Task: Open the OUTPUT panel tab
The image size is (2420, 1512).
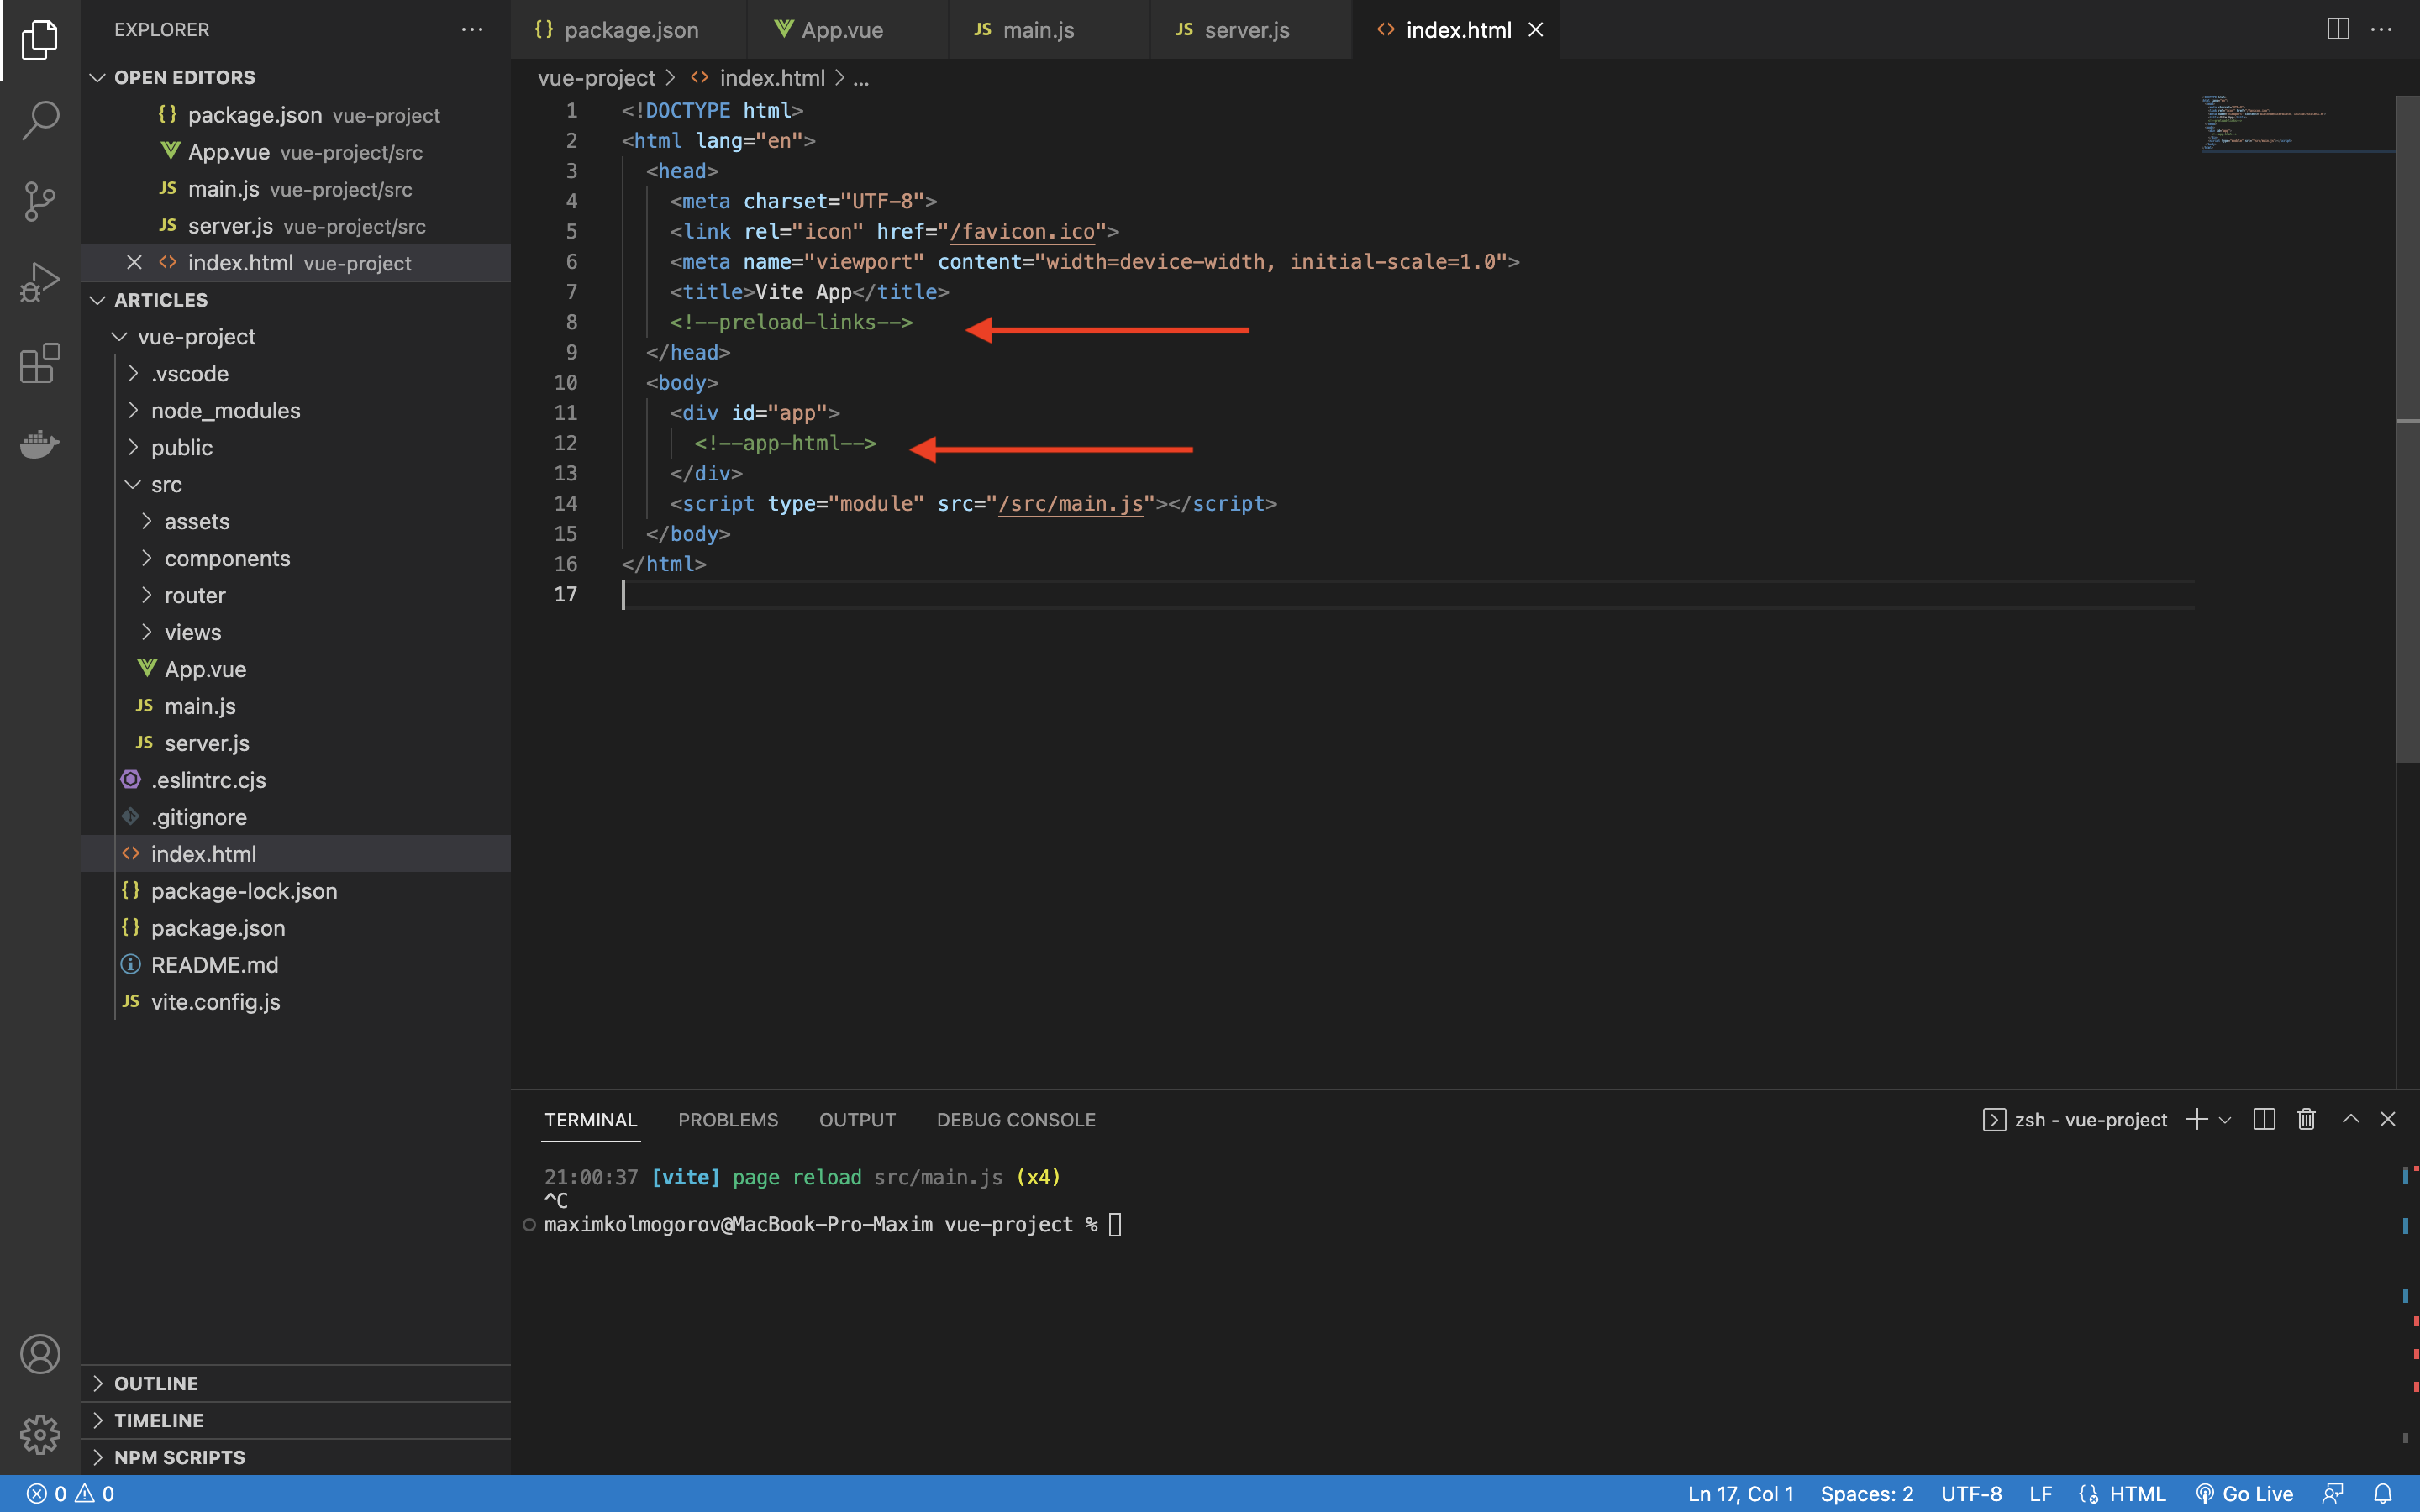Action: tap(857, 1120)
